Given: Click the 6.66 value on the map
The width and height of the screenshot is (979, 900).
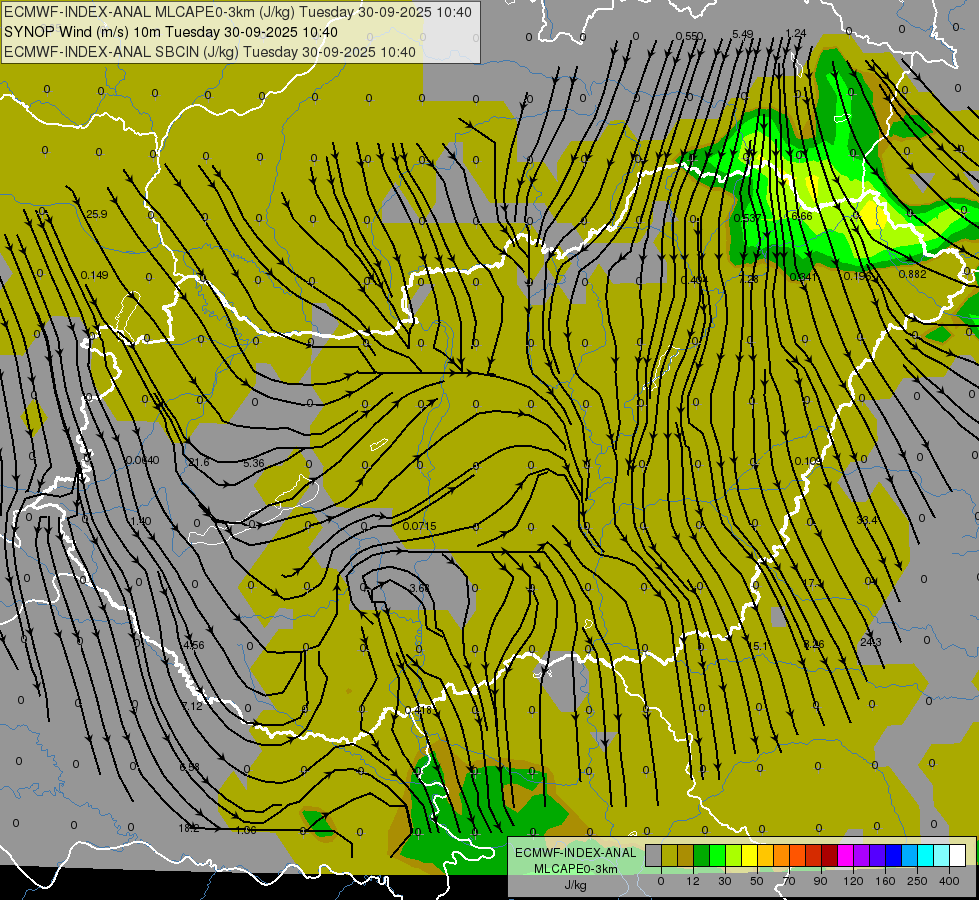Looking at the screenshot, I should coord(802,216).
